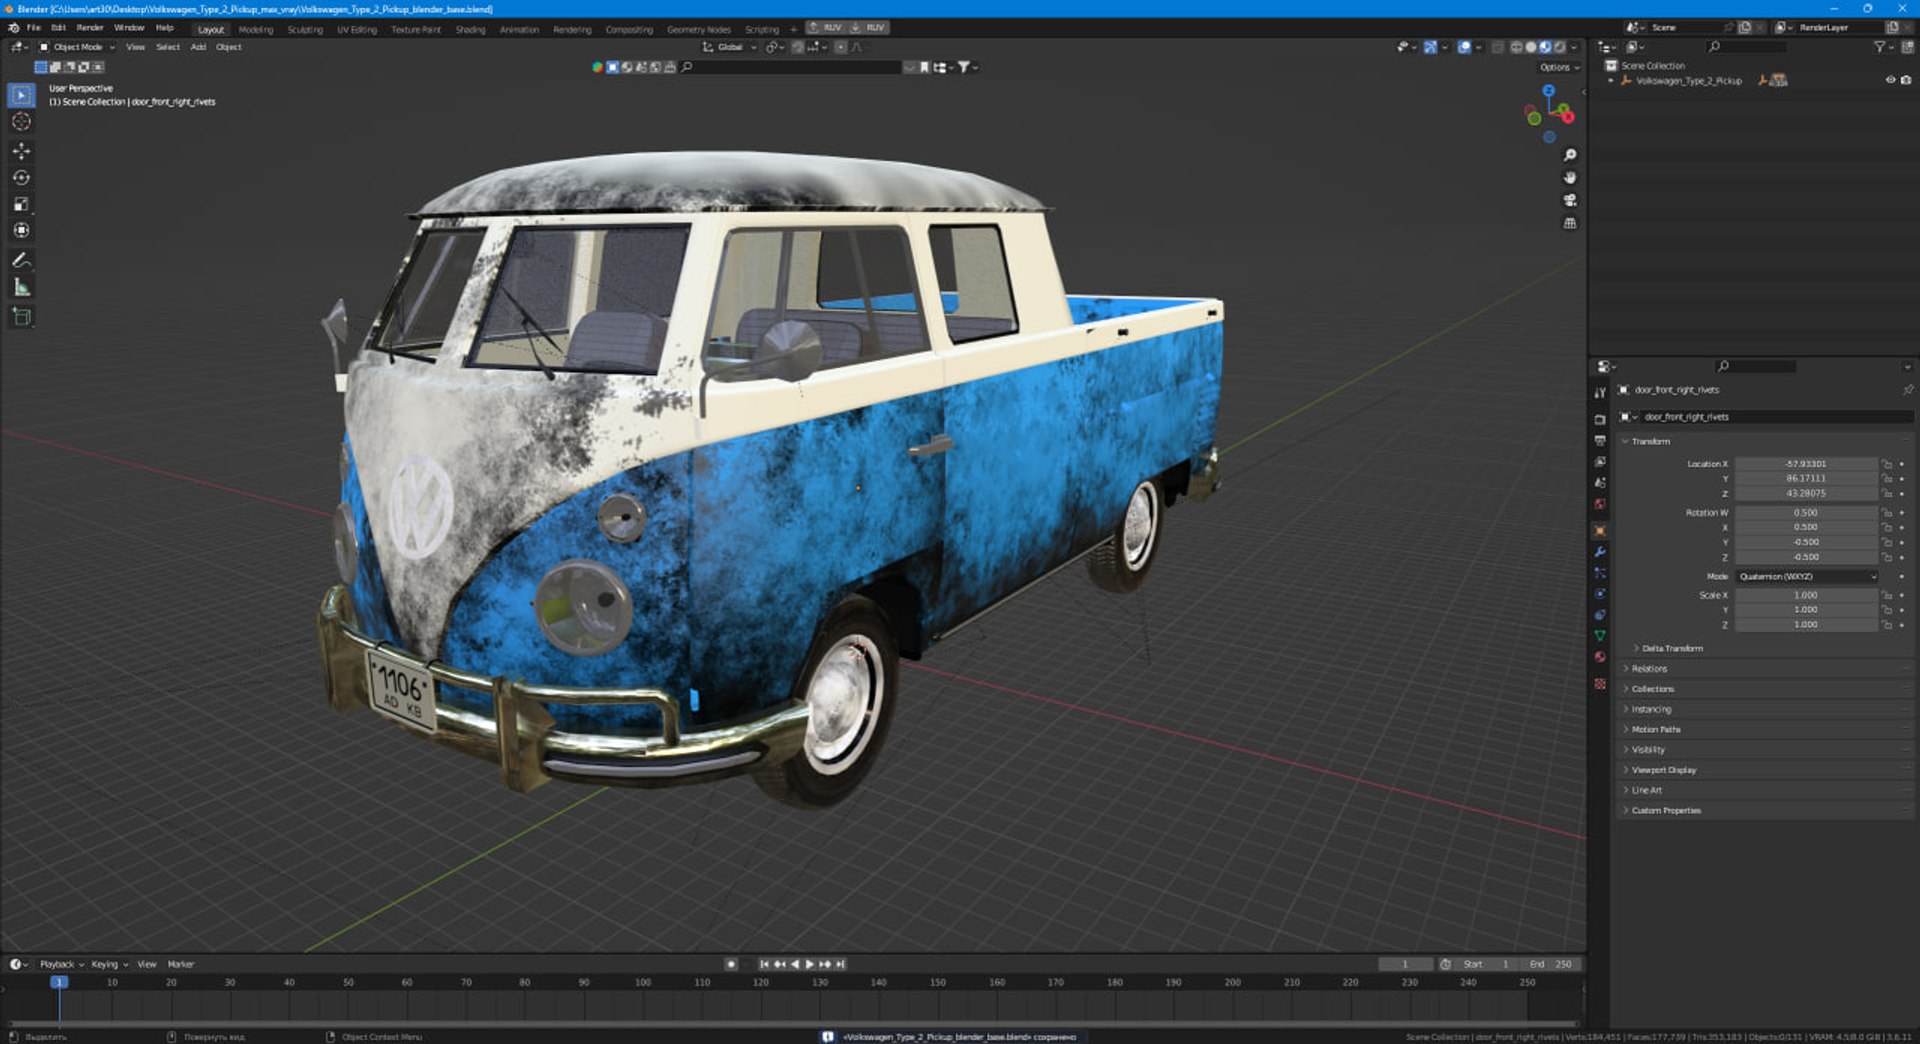Viewport: 1920px width, 1044px height.
Task: Switch to the UV Editing workspace tab
Action: click(x=357, y=30)
